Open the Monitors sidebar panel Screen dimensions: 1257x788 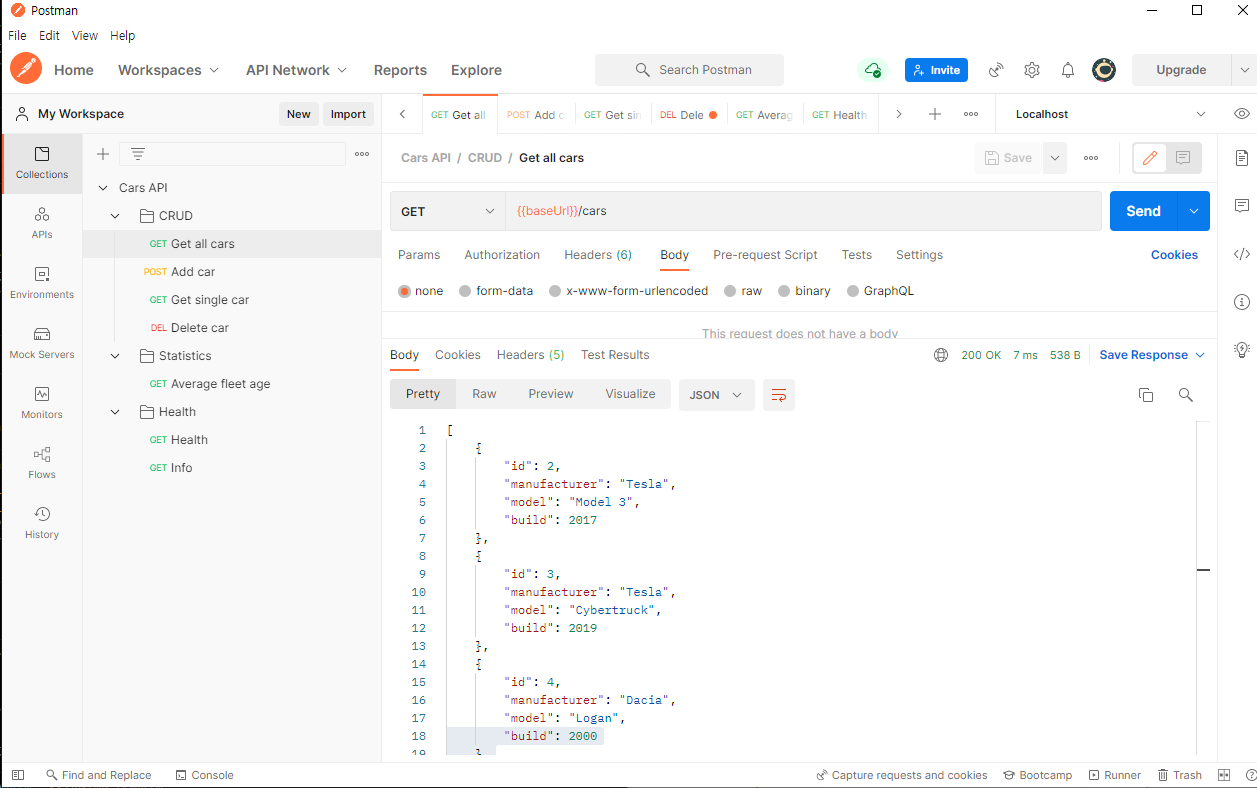tap(42, 404)
